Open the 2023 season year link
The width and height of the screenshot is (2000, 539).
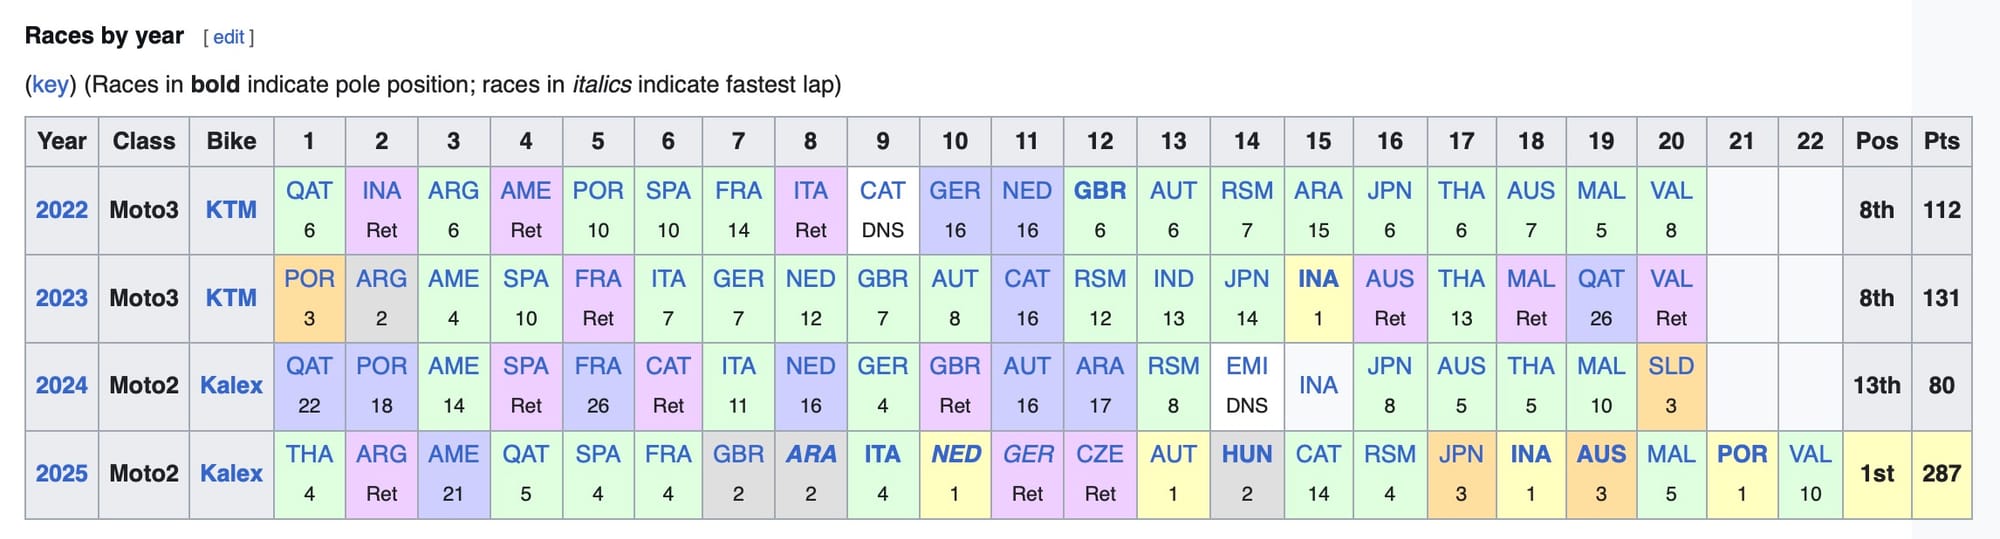[62, 298]
